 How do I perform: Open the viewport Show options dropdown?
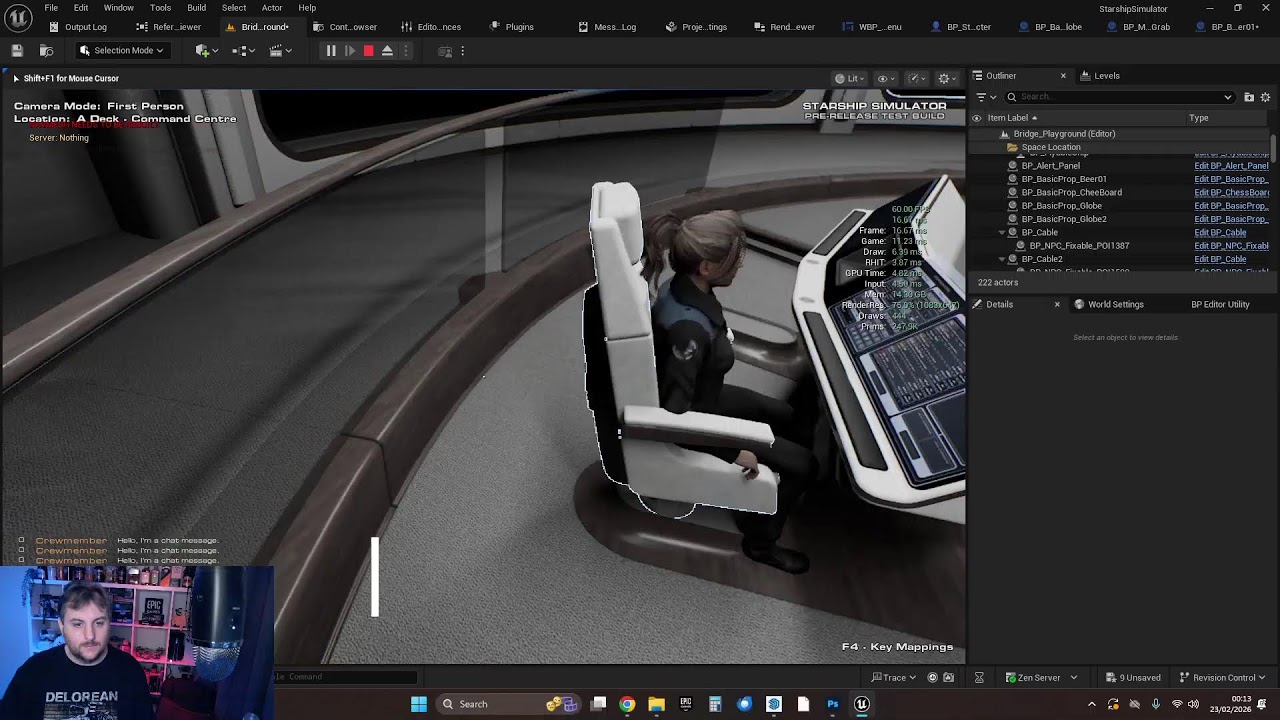884,78
